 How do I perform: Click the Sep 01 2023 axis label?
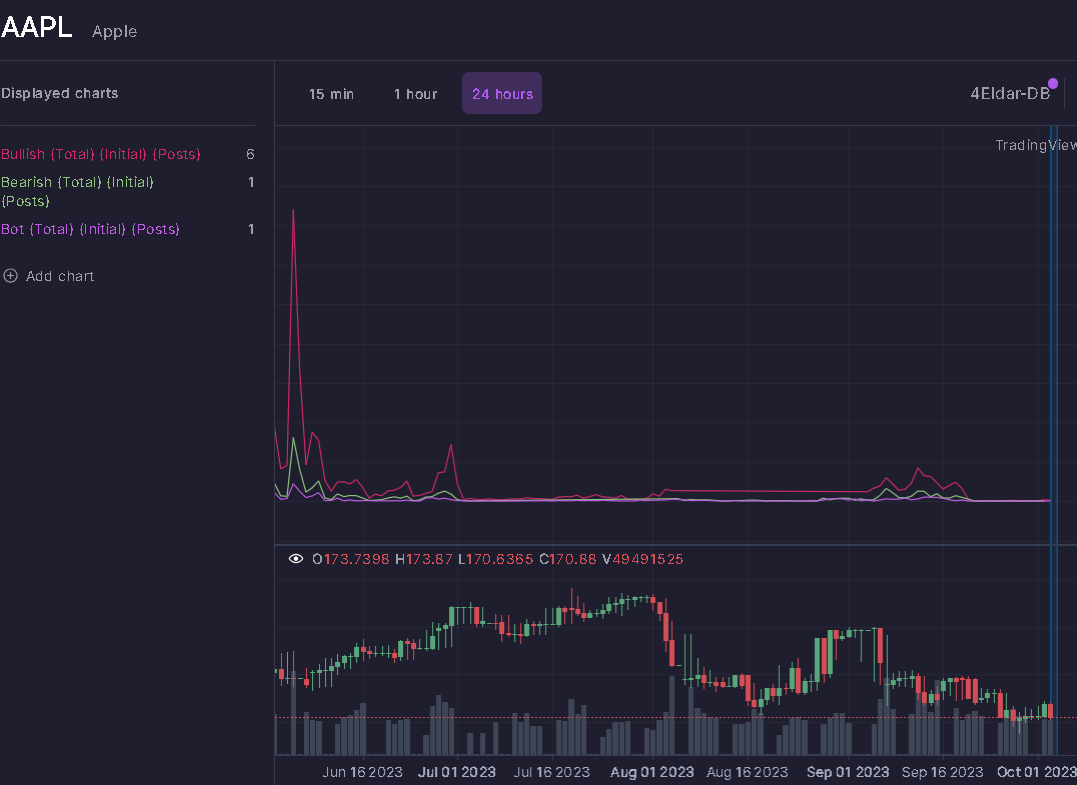(848, 772)
